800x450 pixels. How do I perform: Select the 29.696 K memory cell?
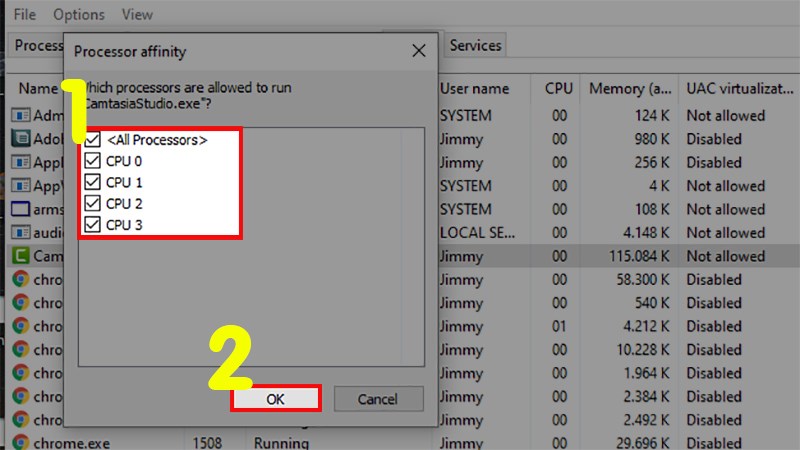[642, 443]
